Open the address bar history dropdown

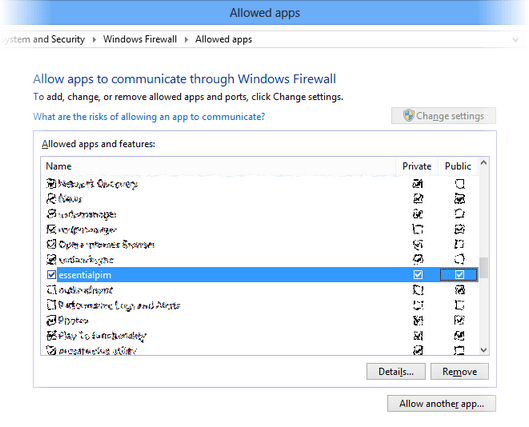tap(516, 40)
